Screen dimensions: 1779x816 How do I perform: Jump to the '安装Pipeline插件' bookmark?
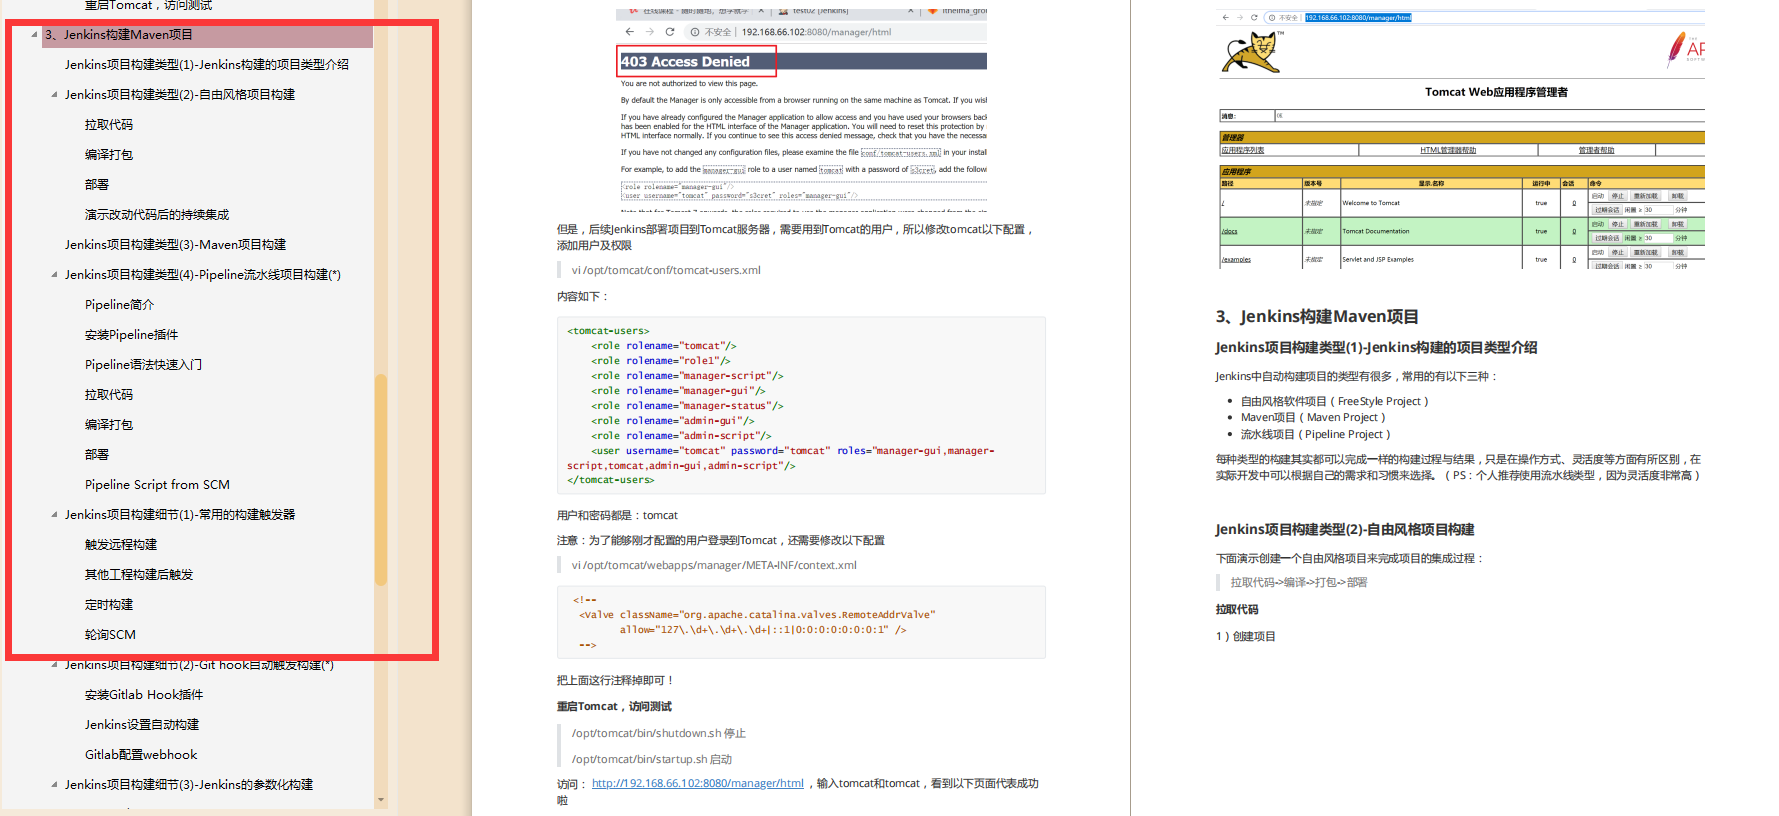tap(132, 334)
